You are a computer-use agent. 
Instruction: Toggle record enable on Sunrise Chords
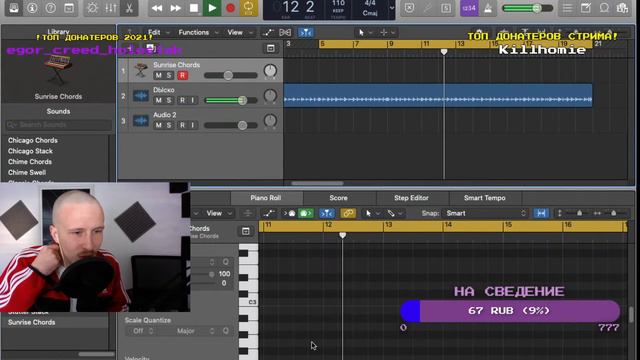tap(182, 76)
